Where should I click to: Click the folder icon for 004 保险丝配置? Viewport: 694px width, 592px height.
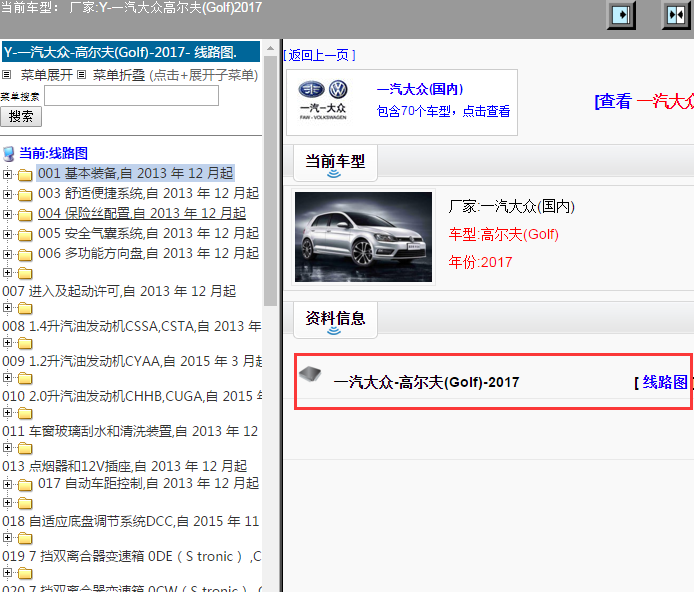[x=25, y=215]
